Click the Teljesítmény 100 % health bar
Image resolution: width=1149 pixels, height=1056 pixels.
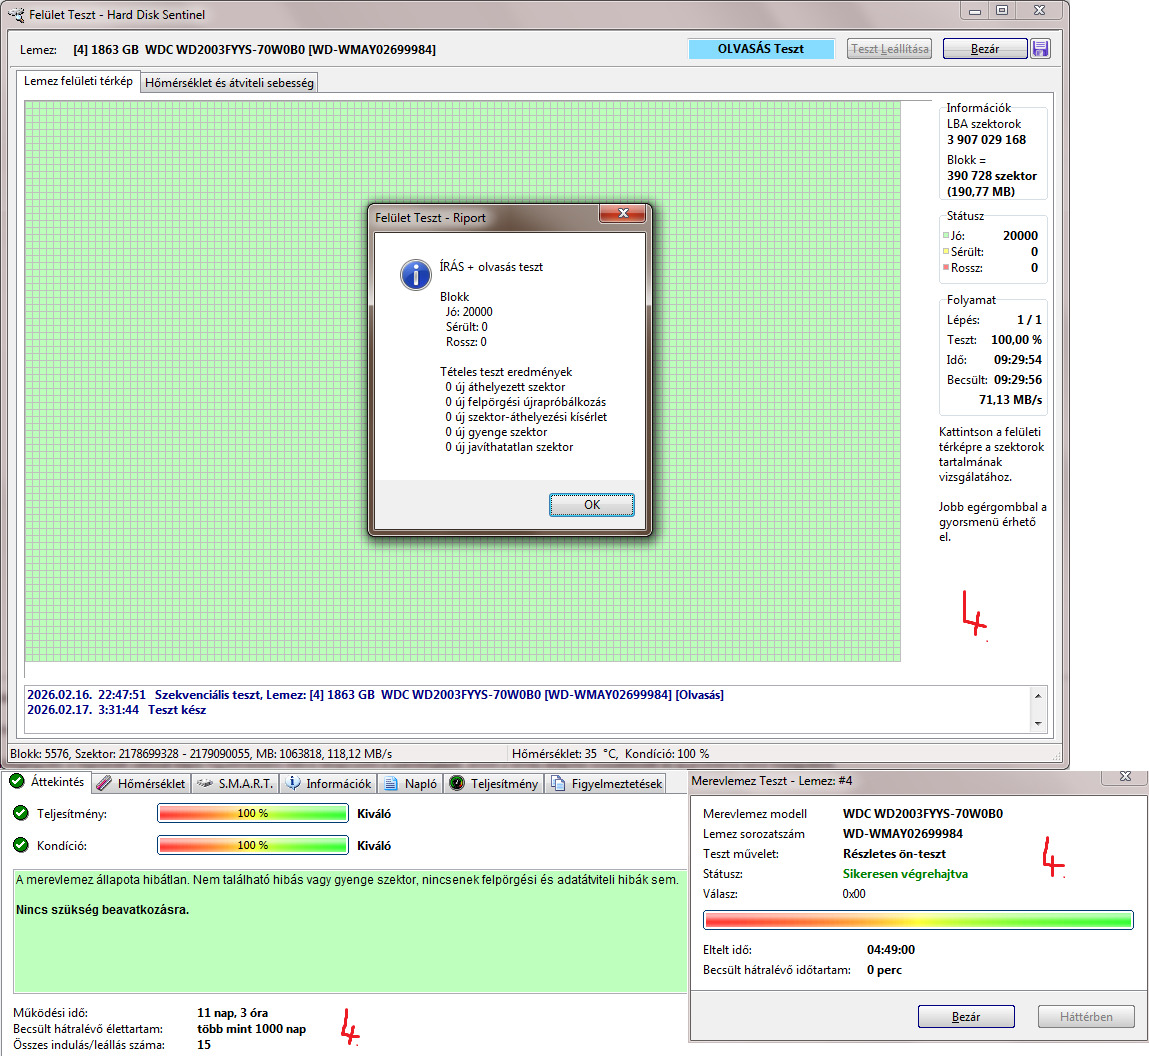(x=253, y=813)
